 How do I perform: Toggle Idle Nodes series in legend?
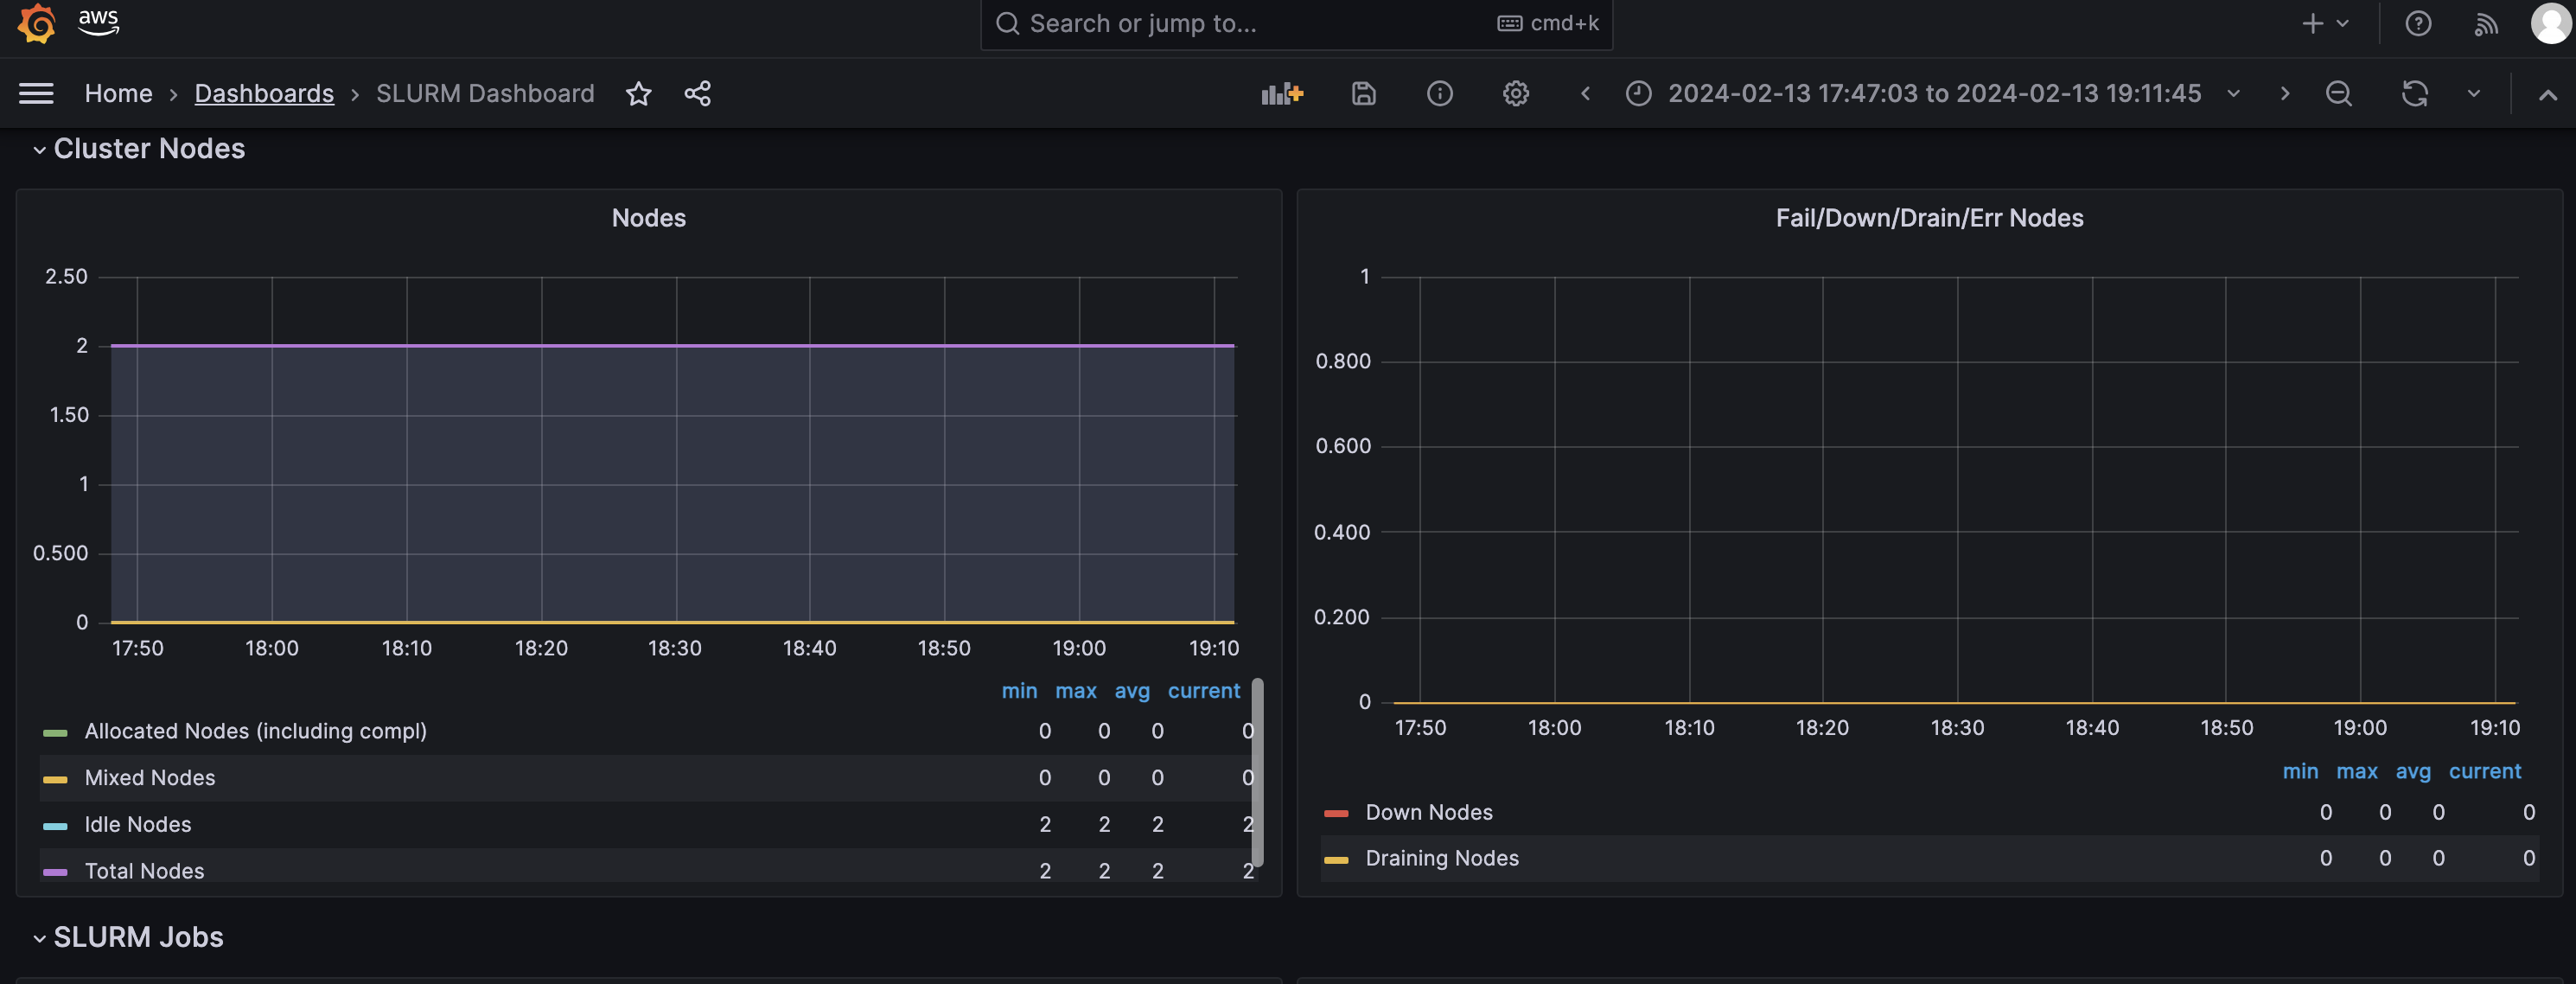click(138, 824)
